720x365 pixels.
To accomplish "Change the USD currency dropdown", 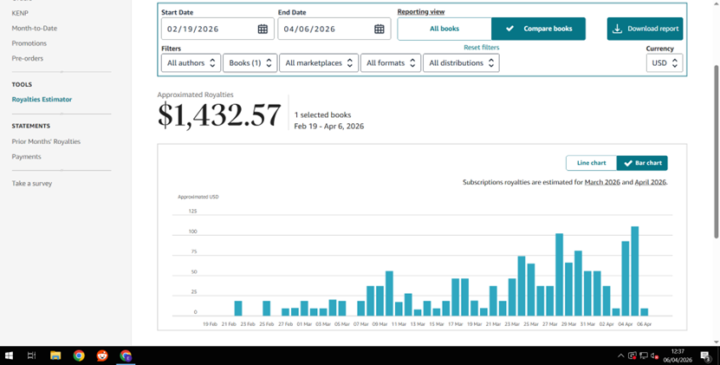I will pyautogui.click(x=664, y=63).
